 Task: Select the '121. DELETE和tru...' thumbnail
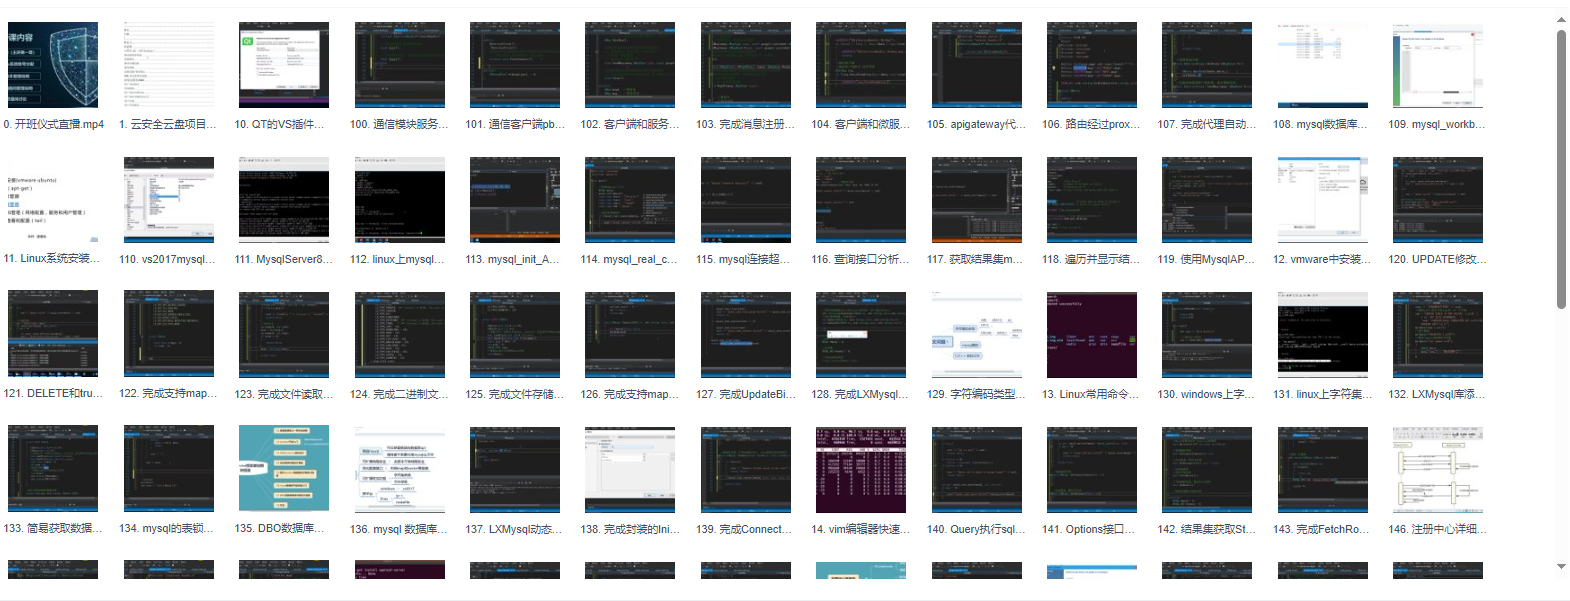coord(53,335)
